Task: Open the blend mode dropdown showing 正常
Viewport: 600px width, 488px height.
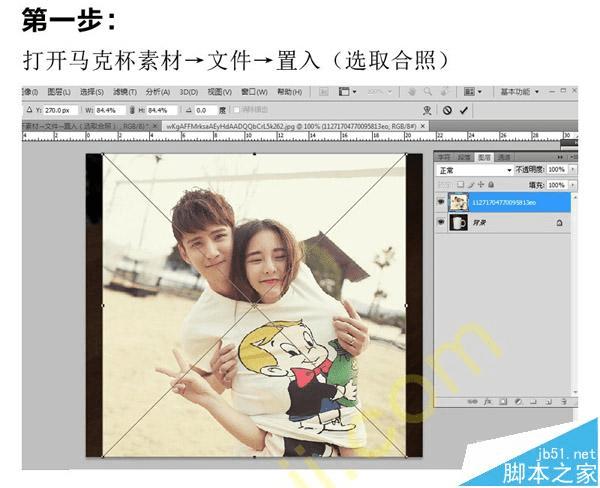Action: click(x=475, y=170)
